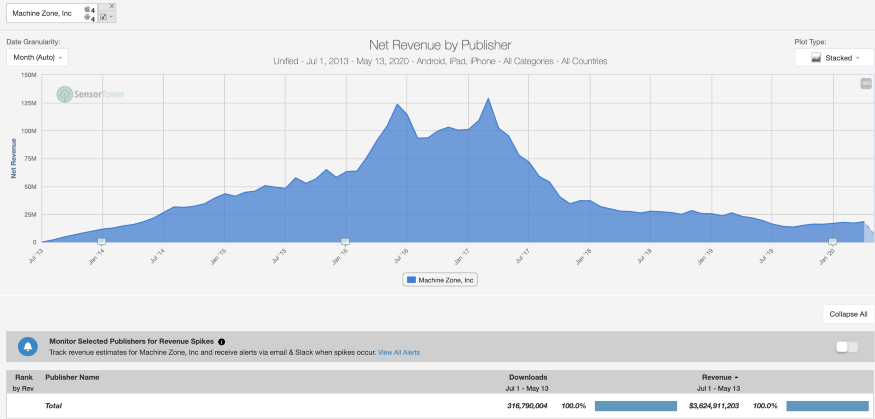This screenshot has width=875, height=419.
Task: Open the Stacked plot type dropdown
Action: coord(834,57)
